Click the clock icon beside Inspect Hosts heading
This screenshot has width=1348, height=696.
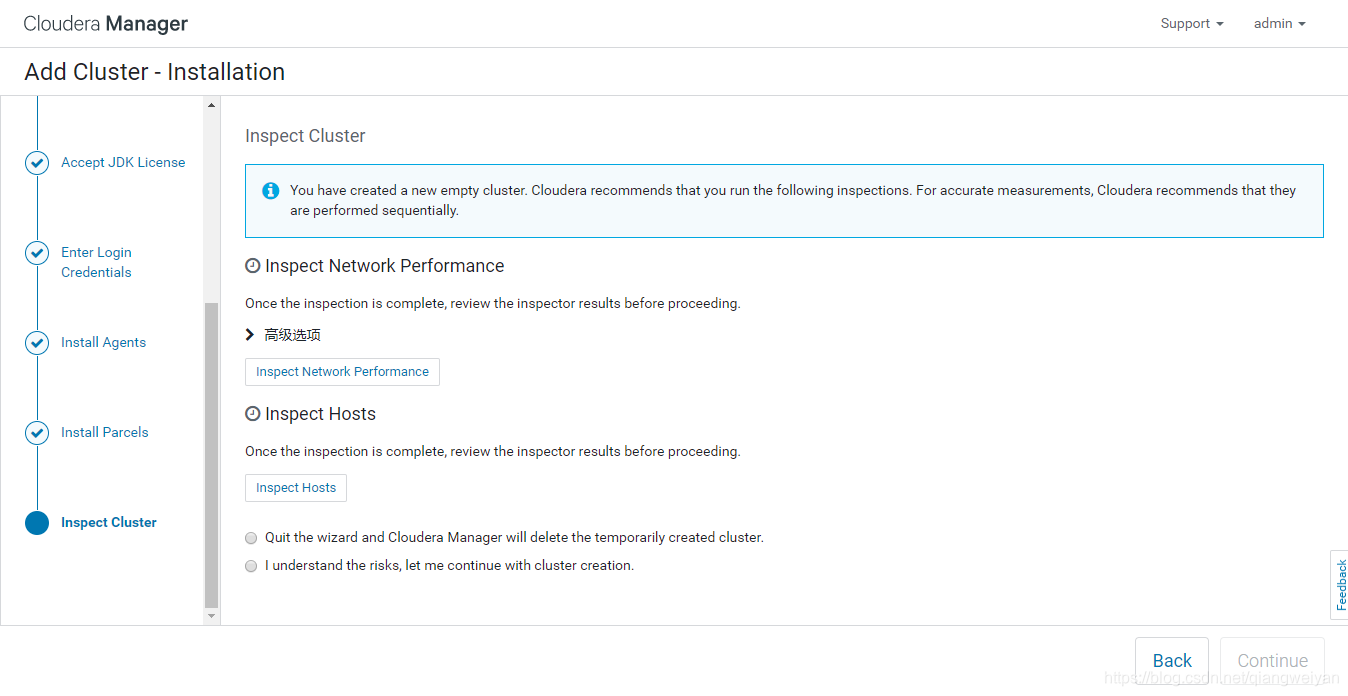[x=253, y=414]
